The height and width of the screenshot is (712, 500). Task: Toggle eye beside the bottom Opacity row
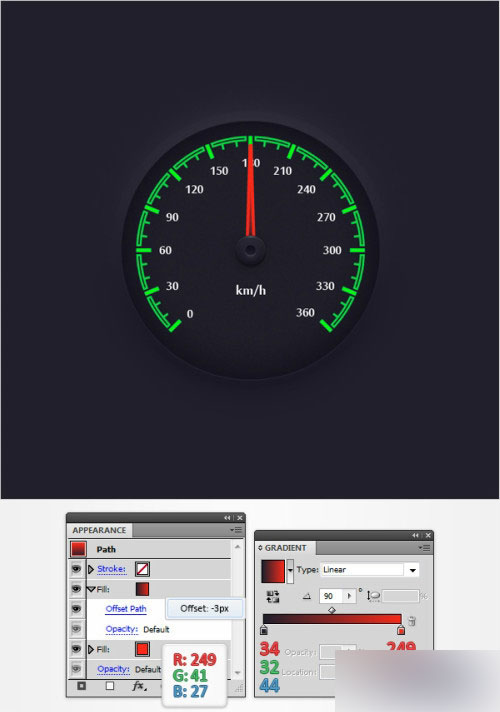[x=76, y=669]
